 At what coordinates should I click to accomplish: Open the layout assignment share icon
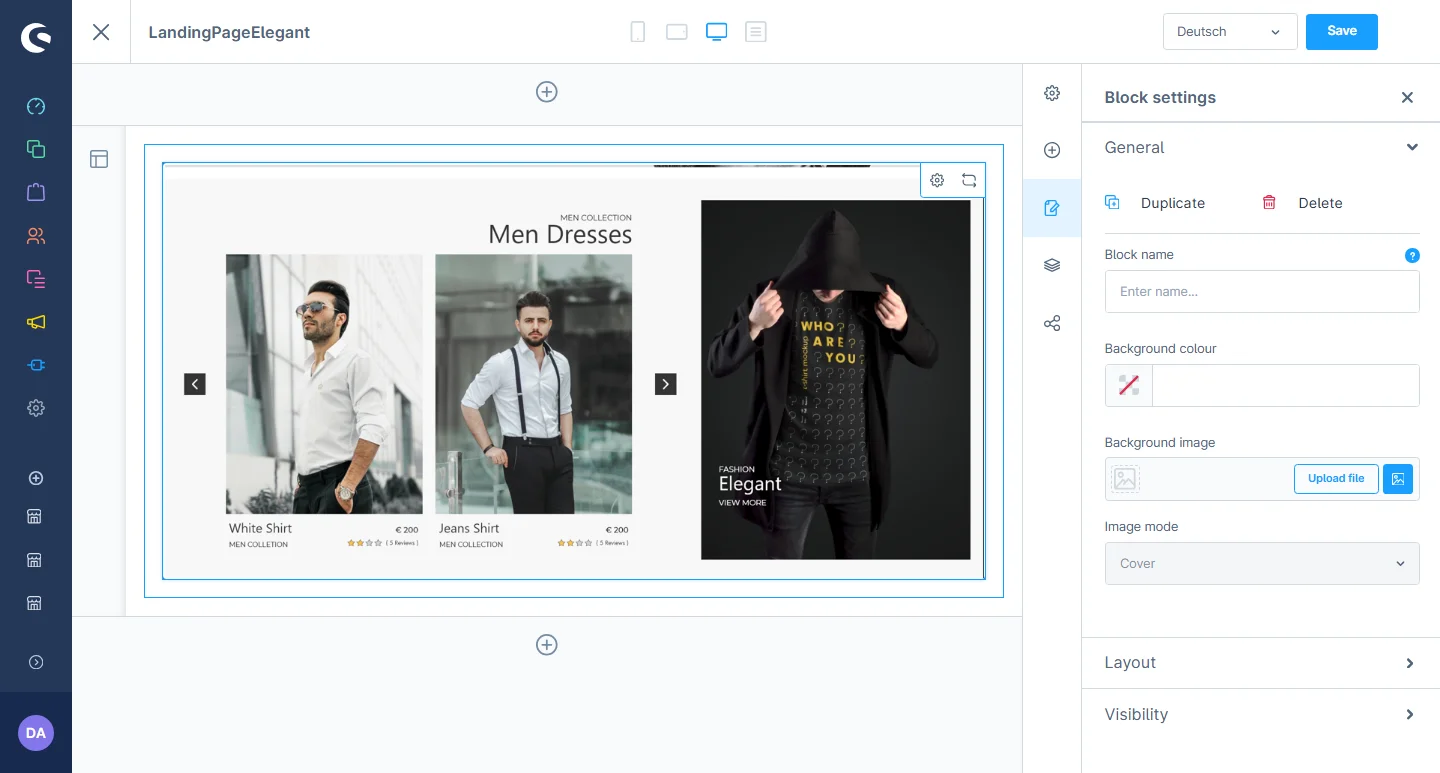click(1052, 323)
